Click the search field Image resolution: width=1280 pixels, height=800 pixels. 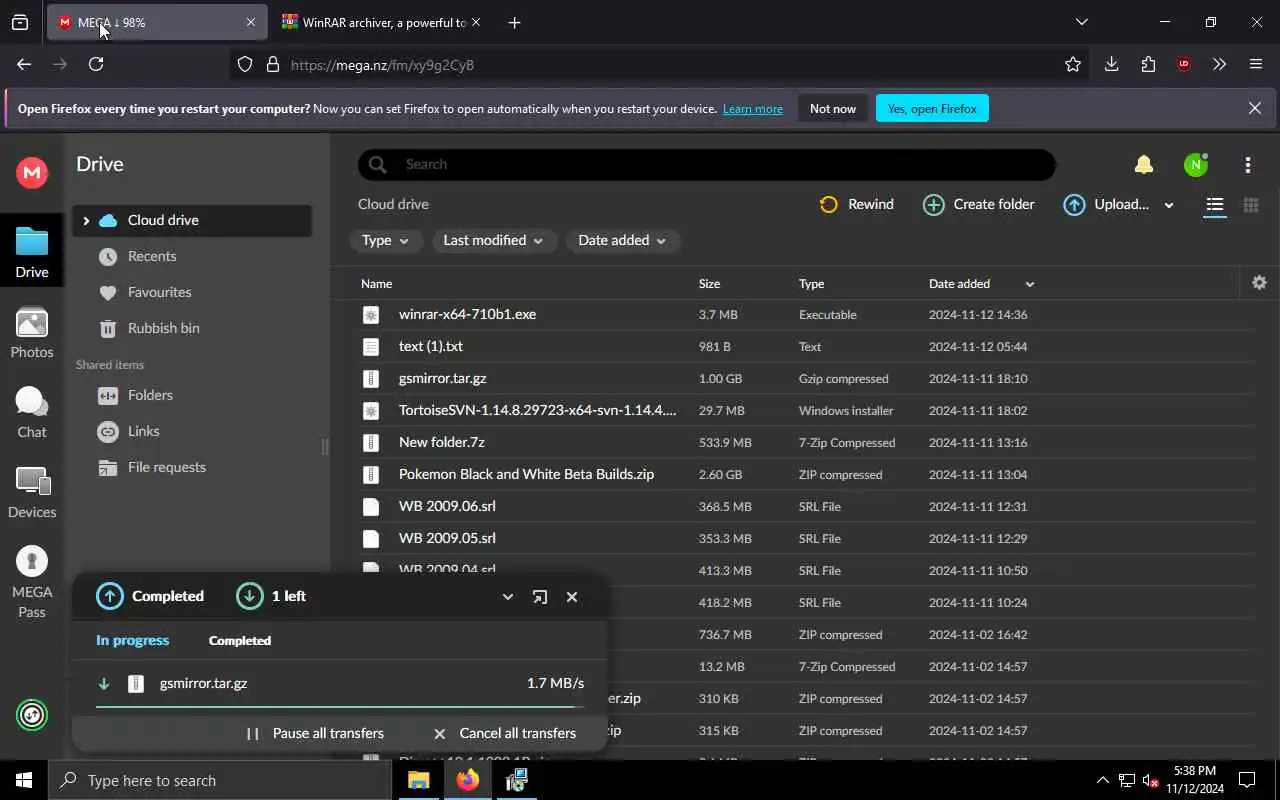tap(706, 164)
